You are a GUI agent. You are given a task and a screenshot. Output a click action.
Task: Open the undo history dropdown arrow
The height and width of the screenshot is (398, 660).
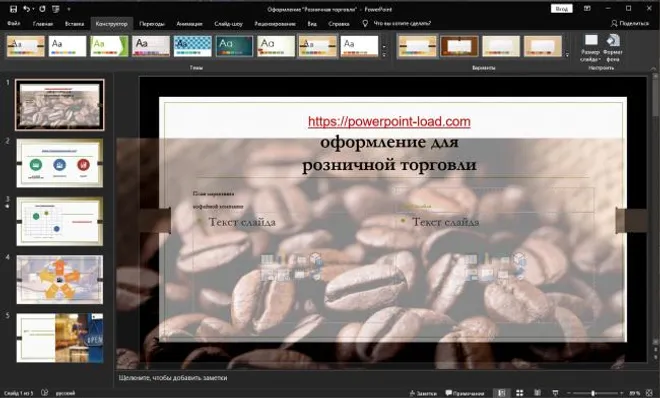coord(33,9)
